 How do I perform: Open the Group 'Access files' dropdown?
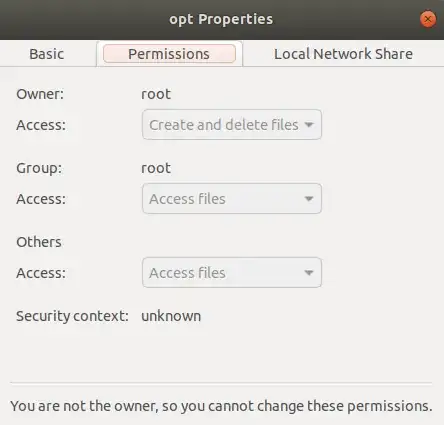tap(232, 199)
